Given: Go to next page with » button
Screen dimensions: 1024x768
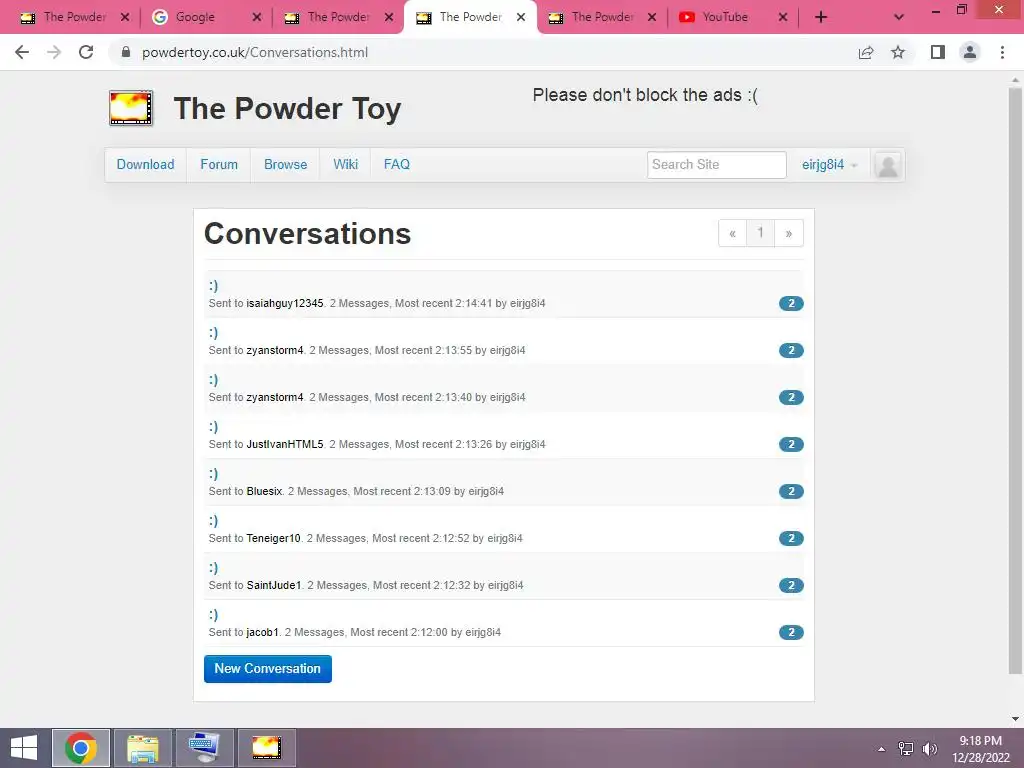Looking at the screenshot, I should click(789, 233).
